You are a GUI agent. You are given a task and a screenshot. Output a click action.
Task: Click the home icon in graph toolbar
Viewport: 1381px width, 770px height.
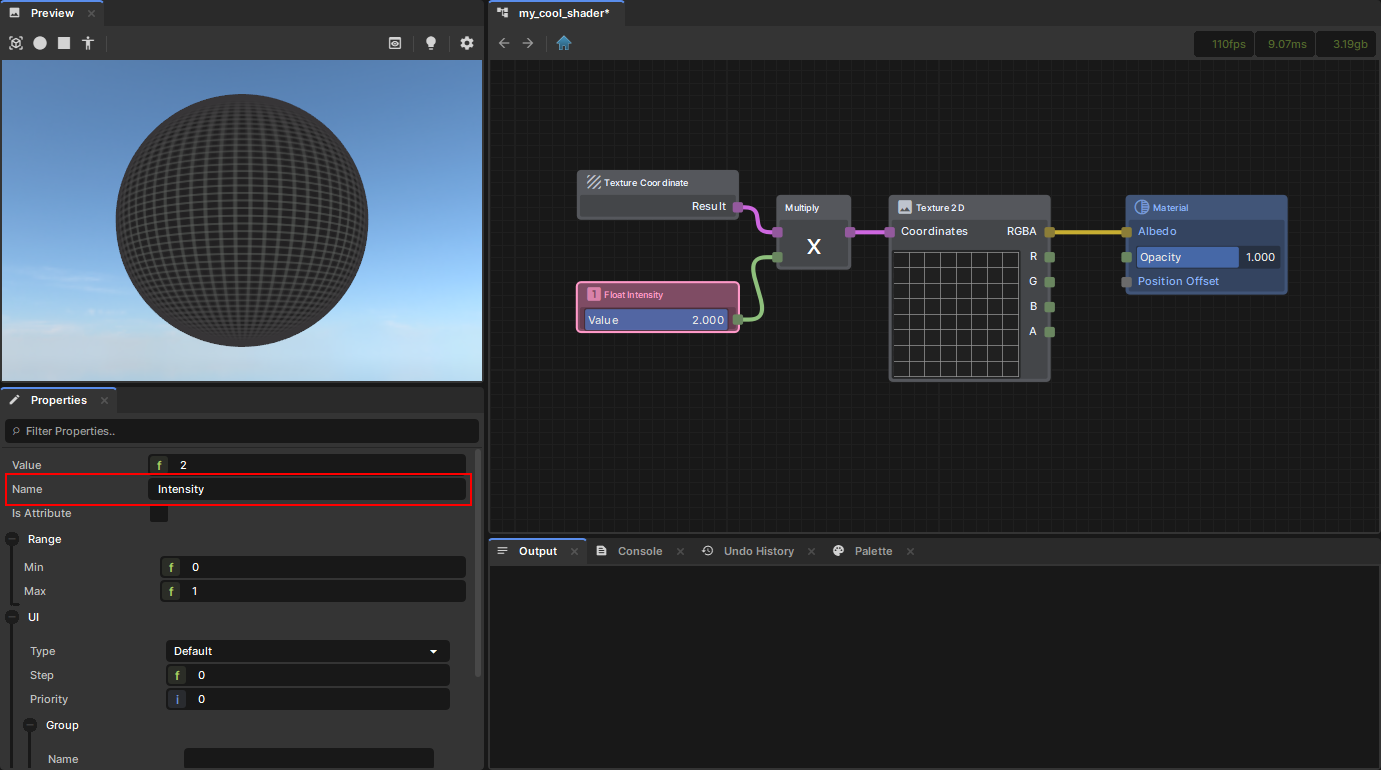point(564,43)
